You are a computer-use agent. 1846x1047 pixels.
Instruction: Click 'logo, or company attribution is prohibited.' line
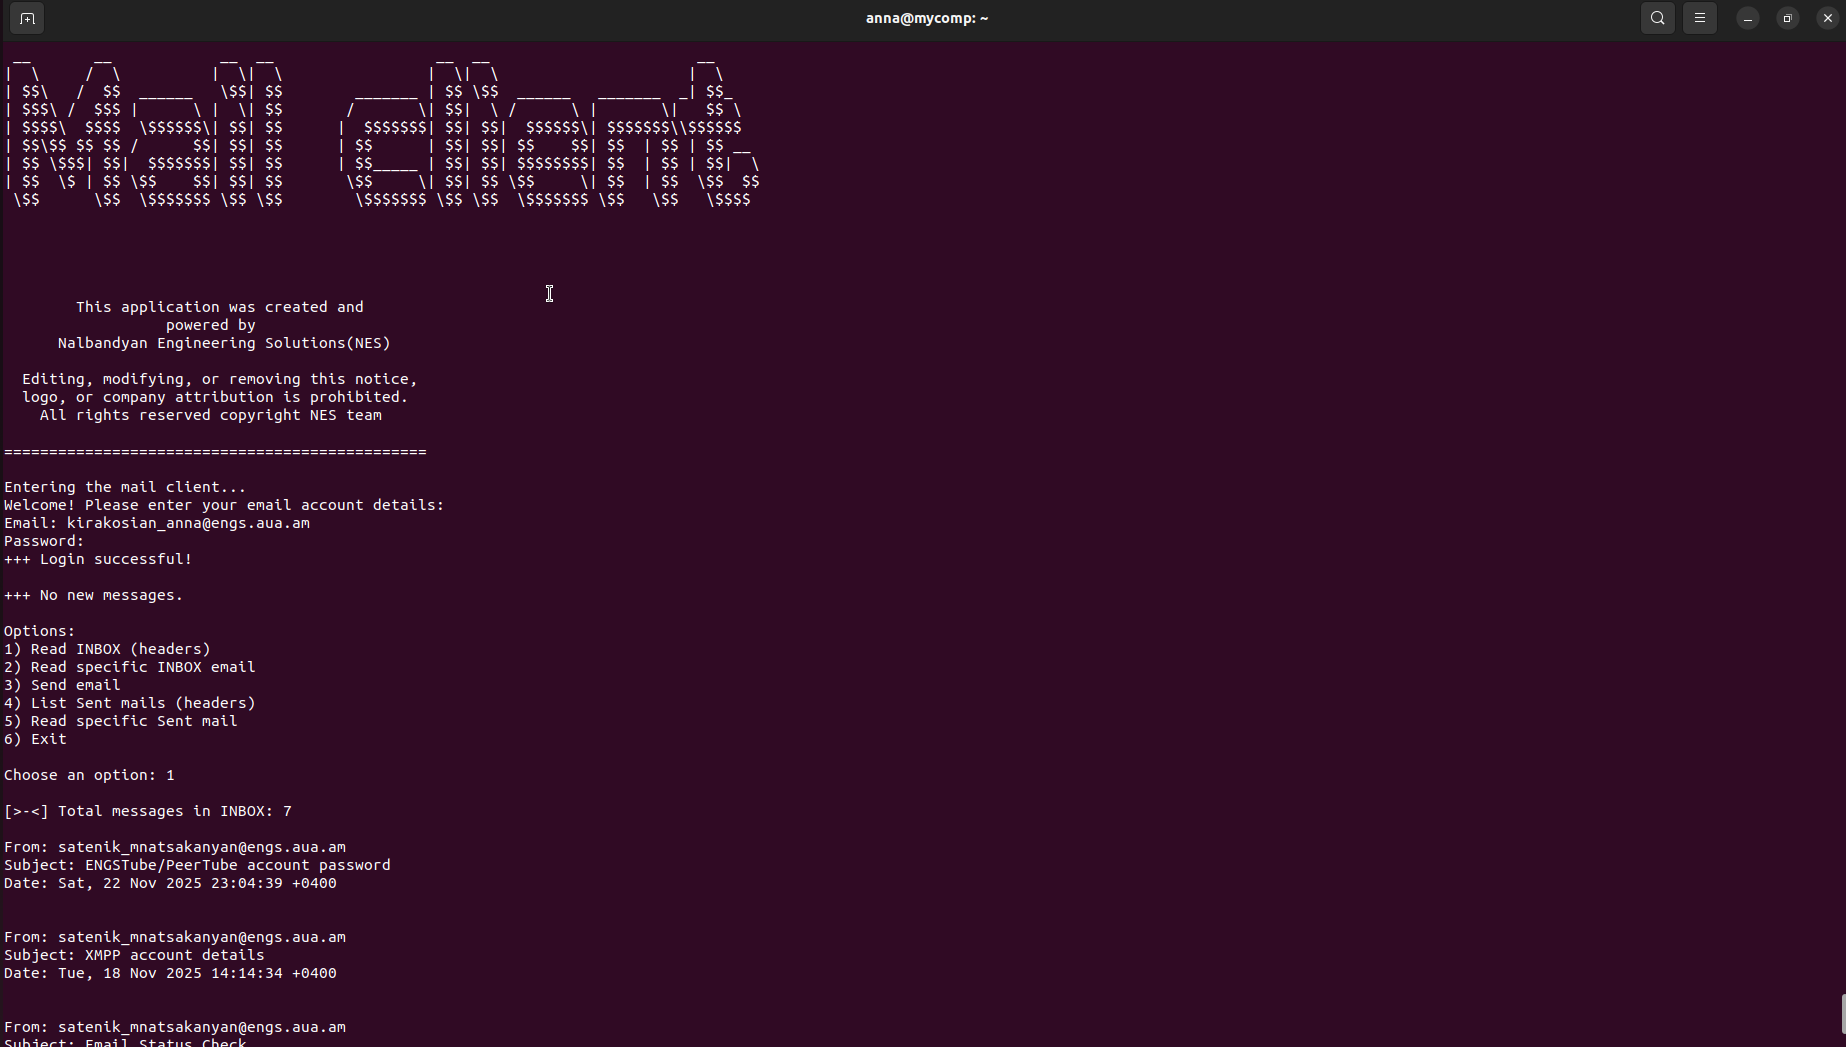(x=215, y=398)
